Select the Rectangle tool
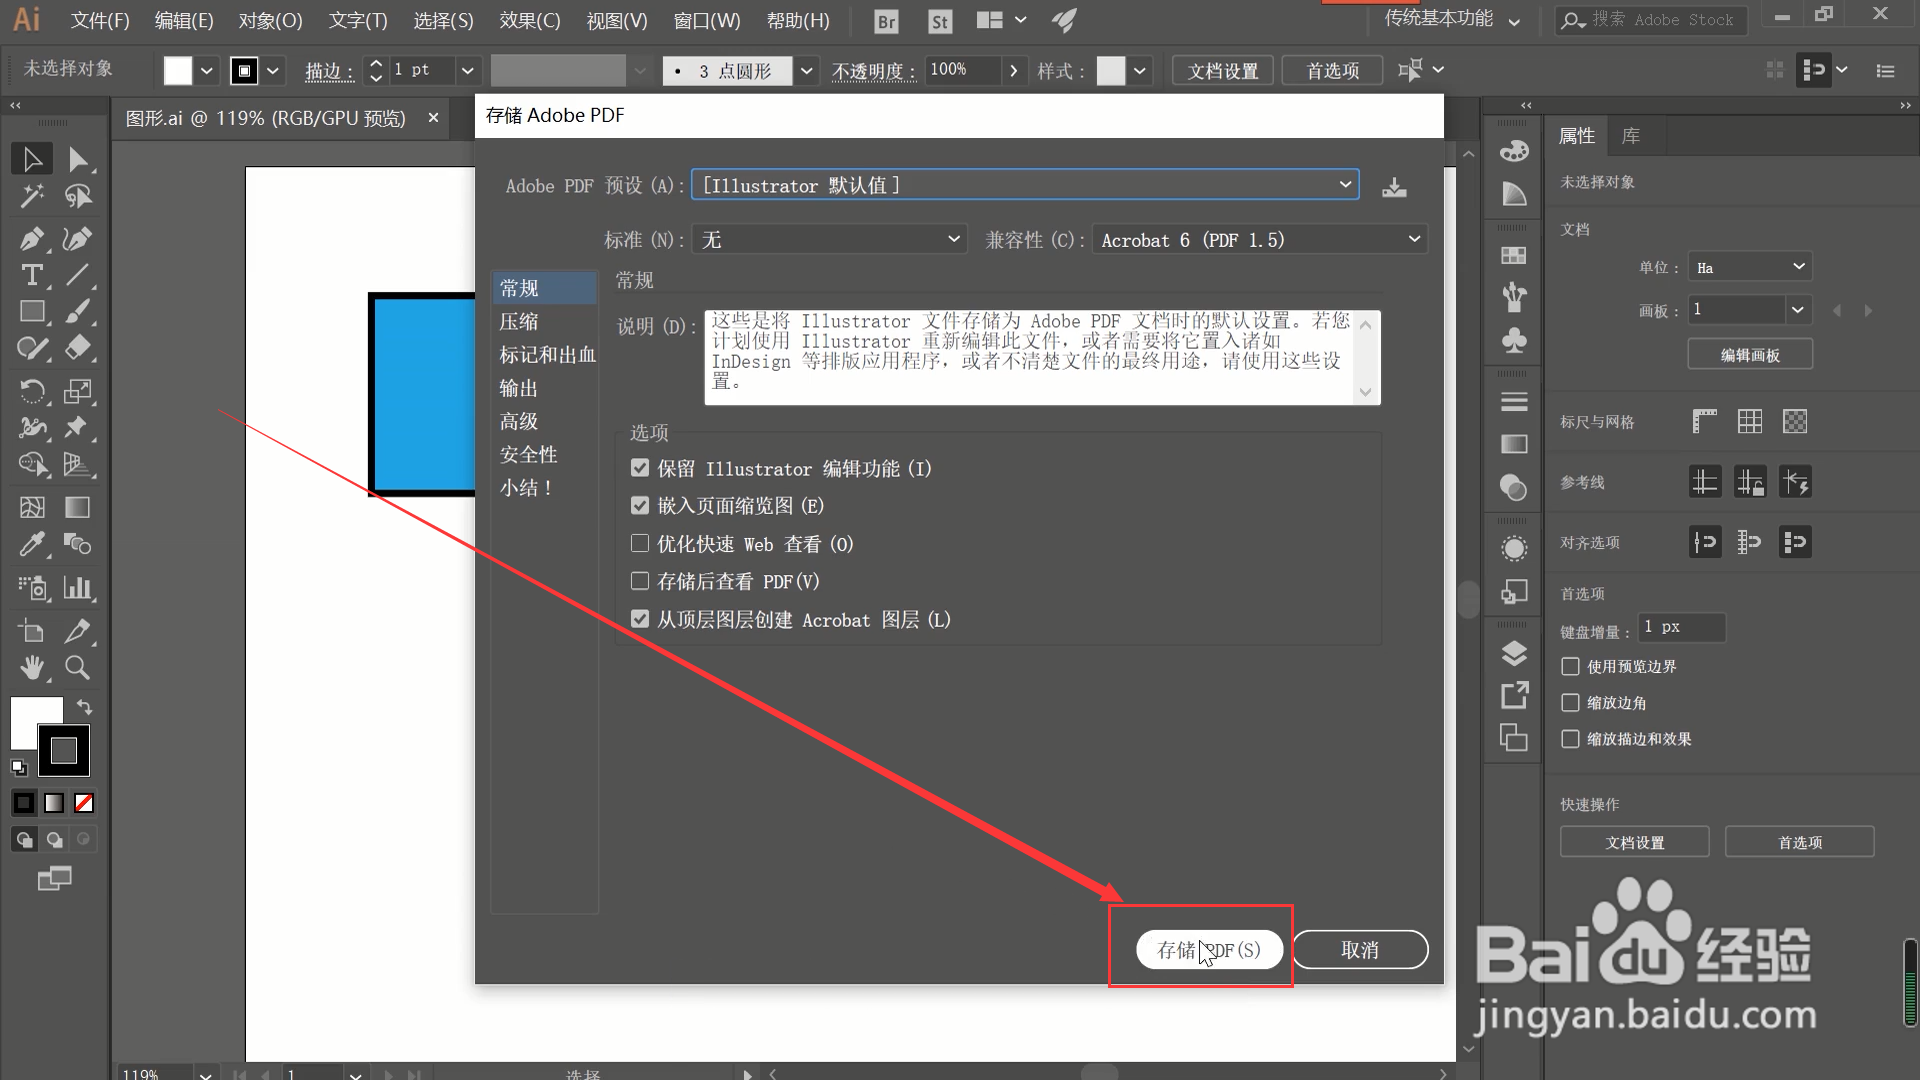The height and width of the screenshot is (1080, 1920). coord(32,312)
